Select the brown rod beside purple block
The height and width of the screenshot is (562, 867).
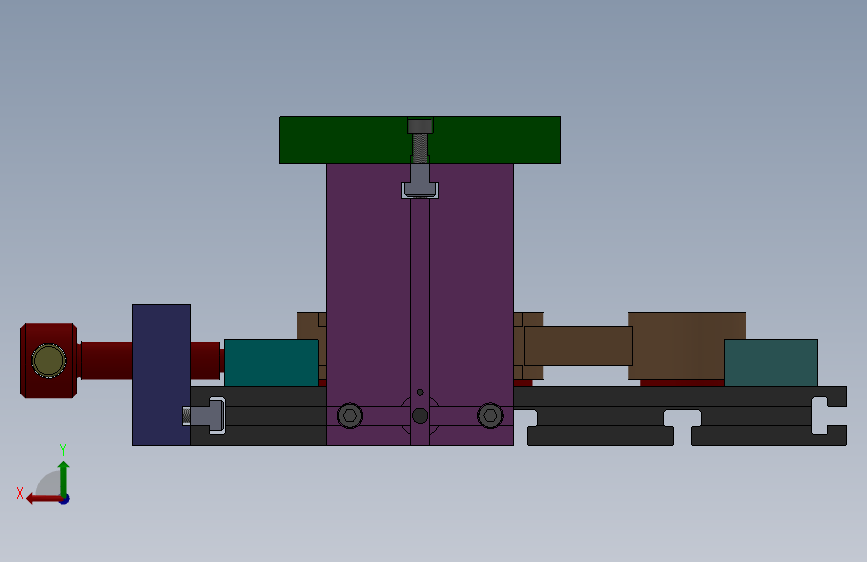click(578, 346)
